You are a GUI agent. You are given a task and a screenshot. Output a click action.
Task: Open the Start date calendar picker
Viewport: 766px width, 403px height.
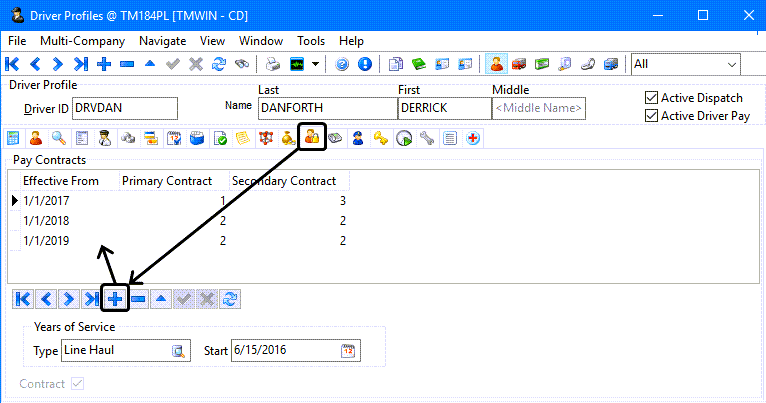348,351
